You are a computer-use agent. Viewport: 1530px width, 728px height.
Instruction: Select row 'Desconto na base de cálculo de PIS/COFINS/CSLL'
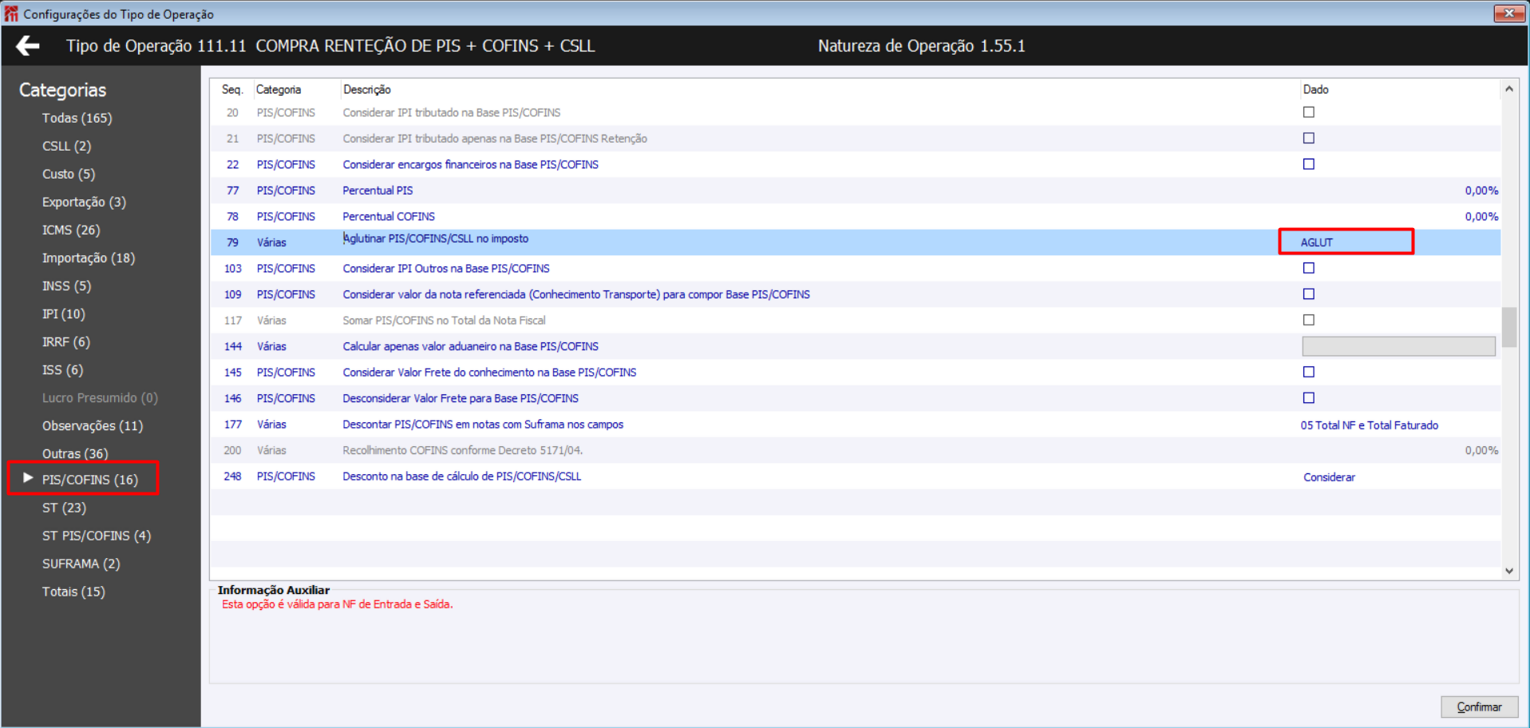[462, 476]
